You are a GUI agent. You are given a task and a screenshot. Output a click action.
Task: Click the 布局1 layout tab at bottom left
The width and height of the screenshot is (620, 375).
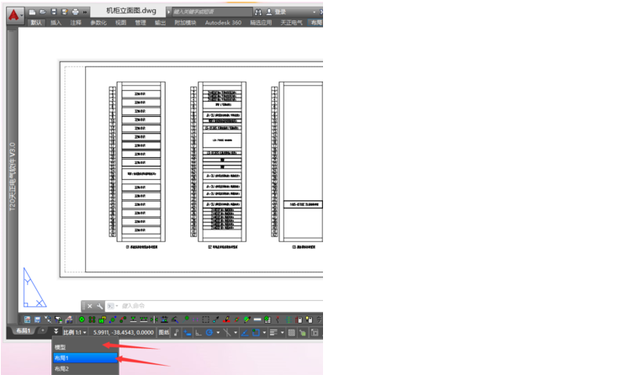(23, 331)
